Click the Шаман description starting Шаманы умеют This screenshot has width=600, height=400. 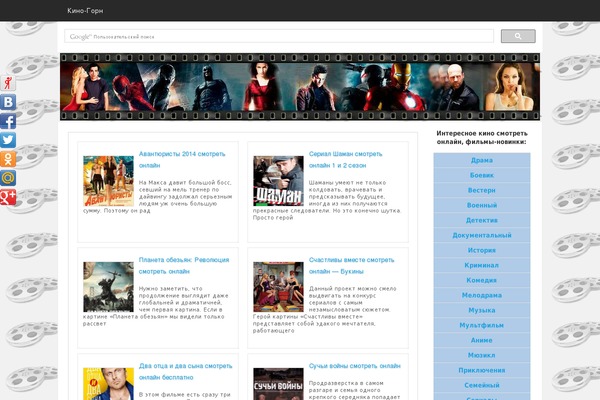pyautogui.click(x=327, y=200)
